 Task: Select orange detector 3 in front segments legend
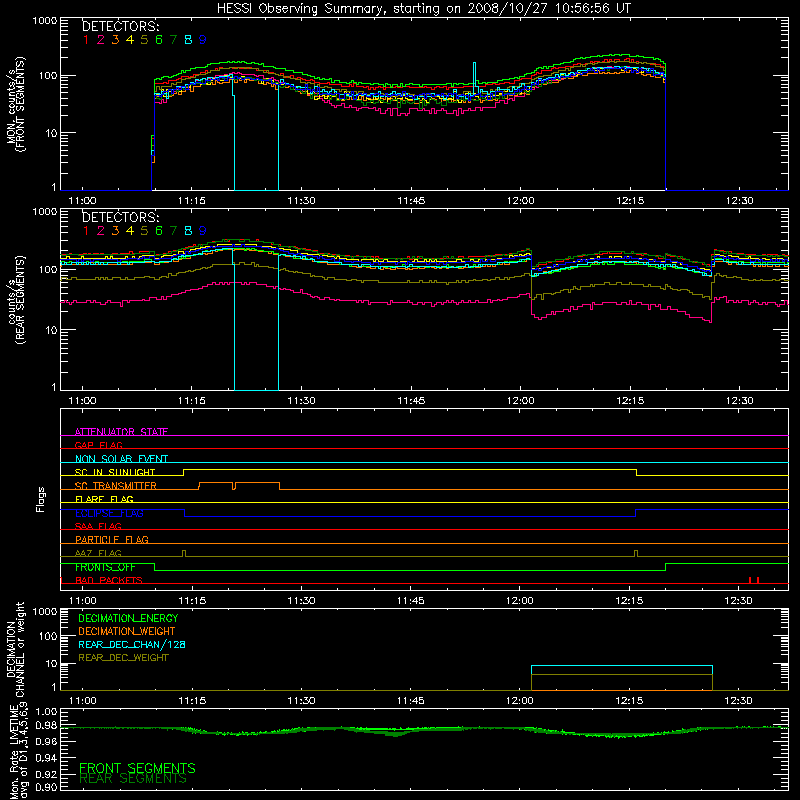115,40
